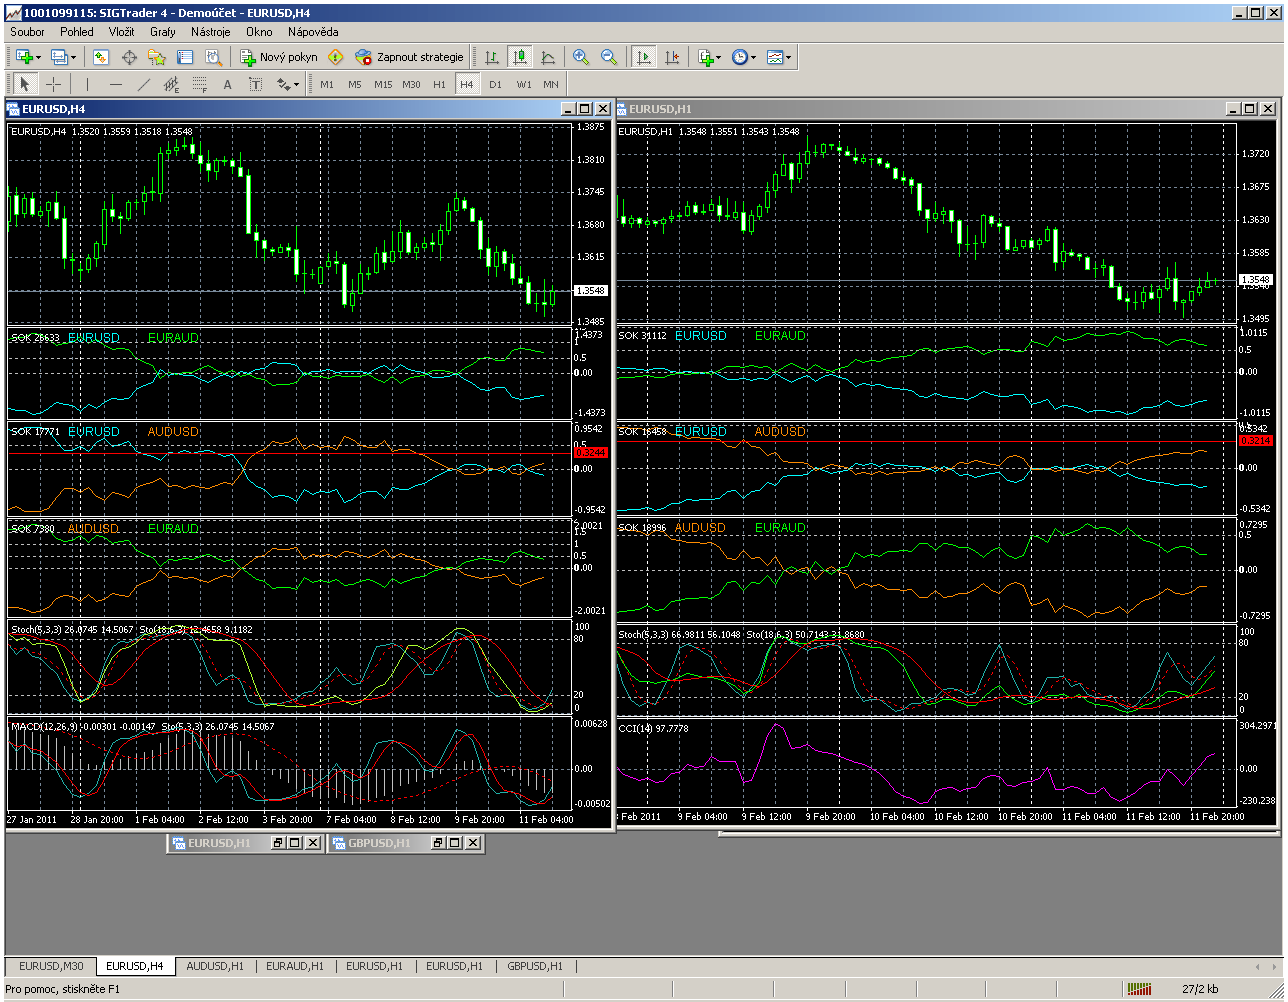The height and width of the screenshot is (1002, 1288).
Task: Switch to M30 timeframe
Action: 411,84
